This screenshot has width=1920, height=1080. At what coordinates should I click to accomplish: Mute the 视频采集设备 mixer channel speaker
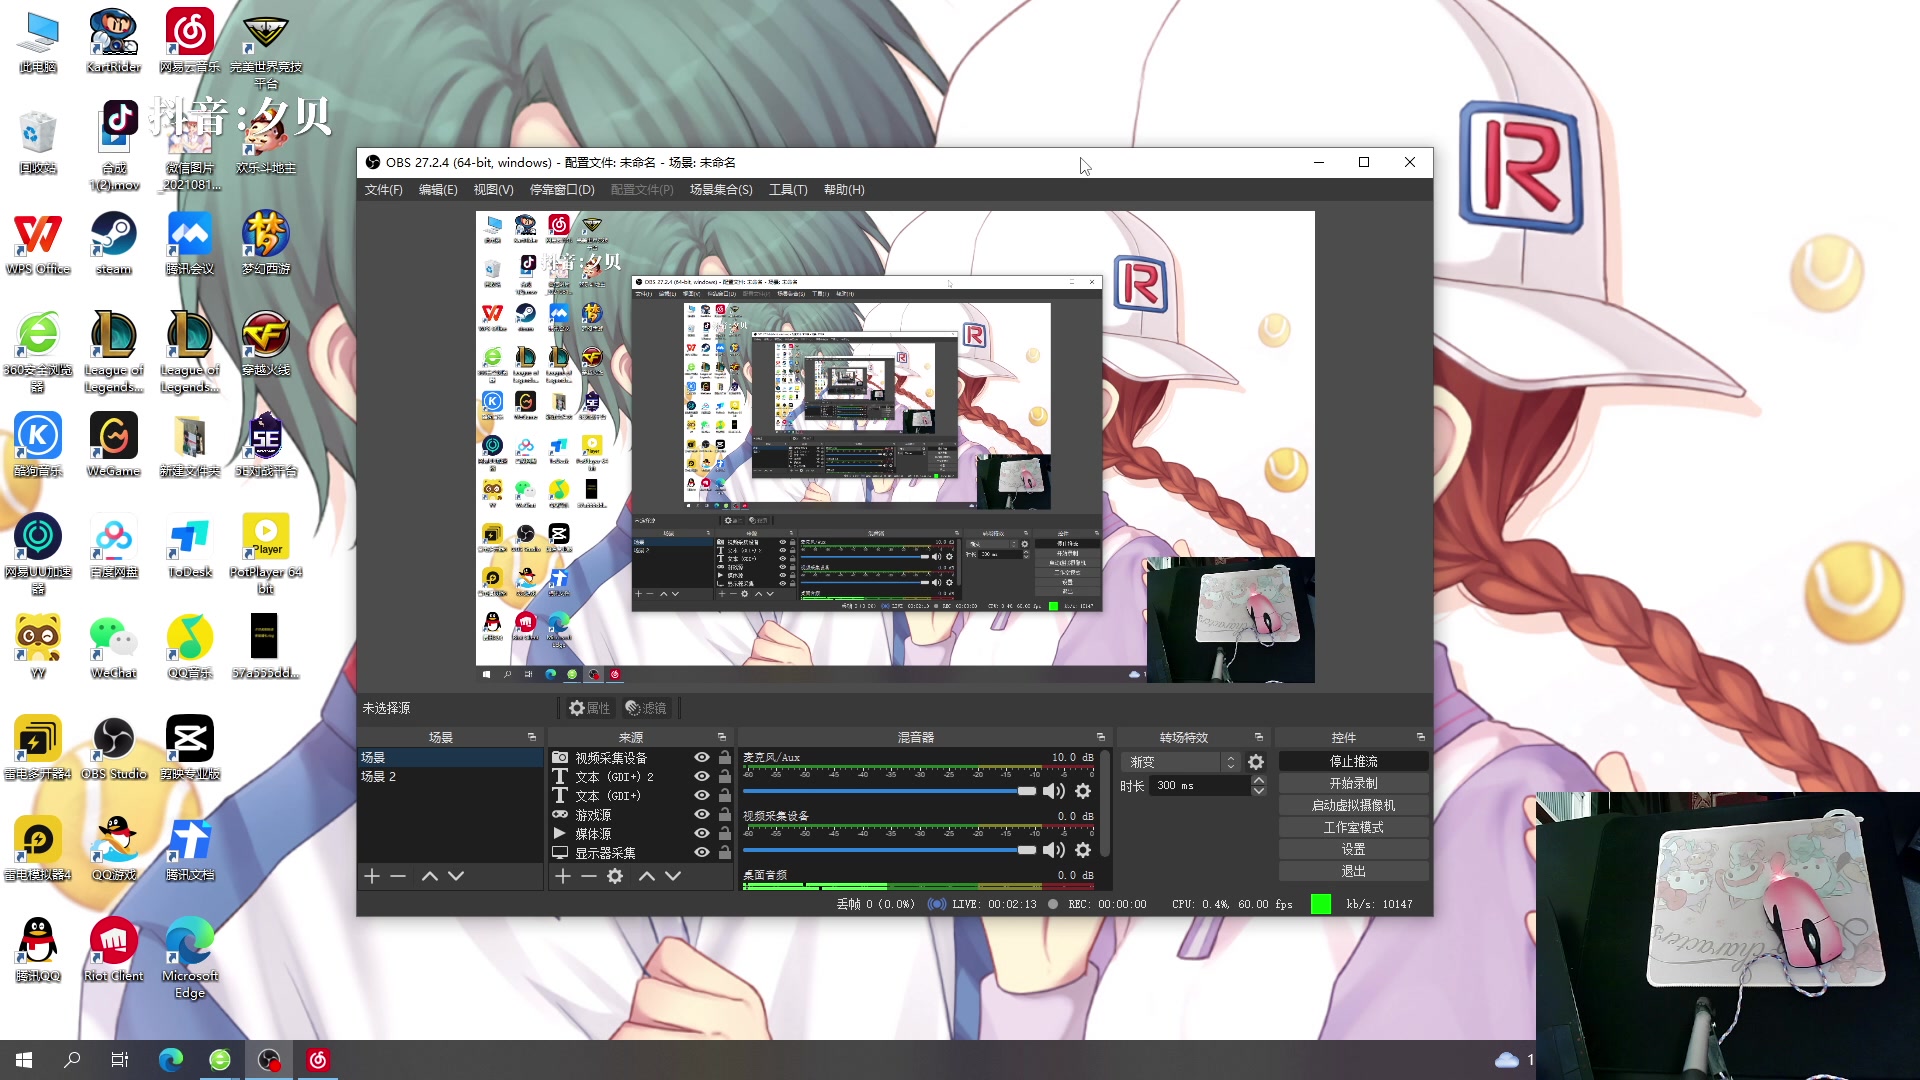pos(1054,850)
